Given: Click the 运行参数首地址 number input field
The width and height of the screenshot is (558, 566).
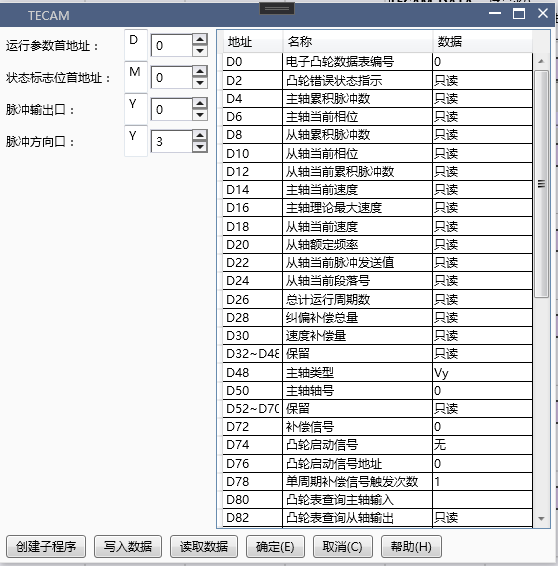Looking at the screenshot, I should click(172, 45).
